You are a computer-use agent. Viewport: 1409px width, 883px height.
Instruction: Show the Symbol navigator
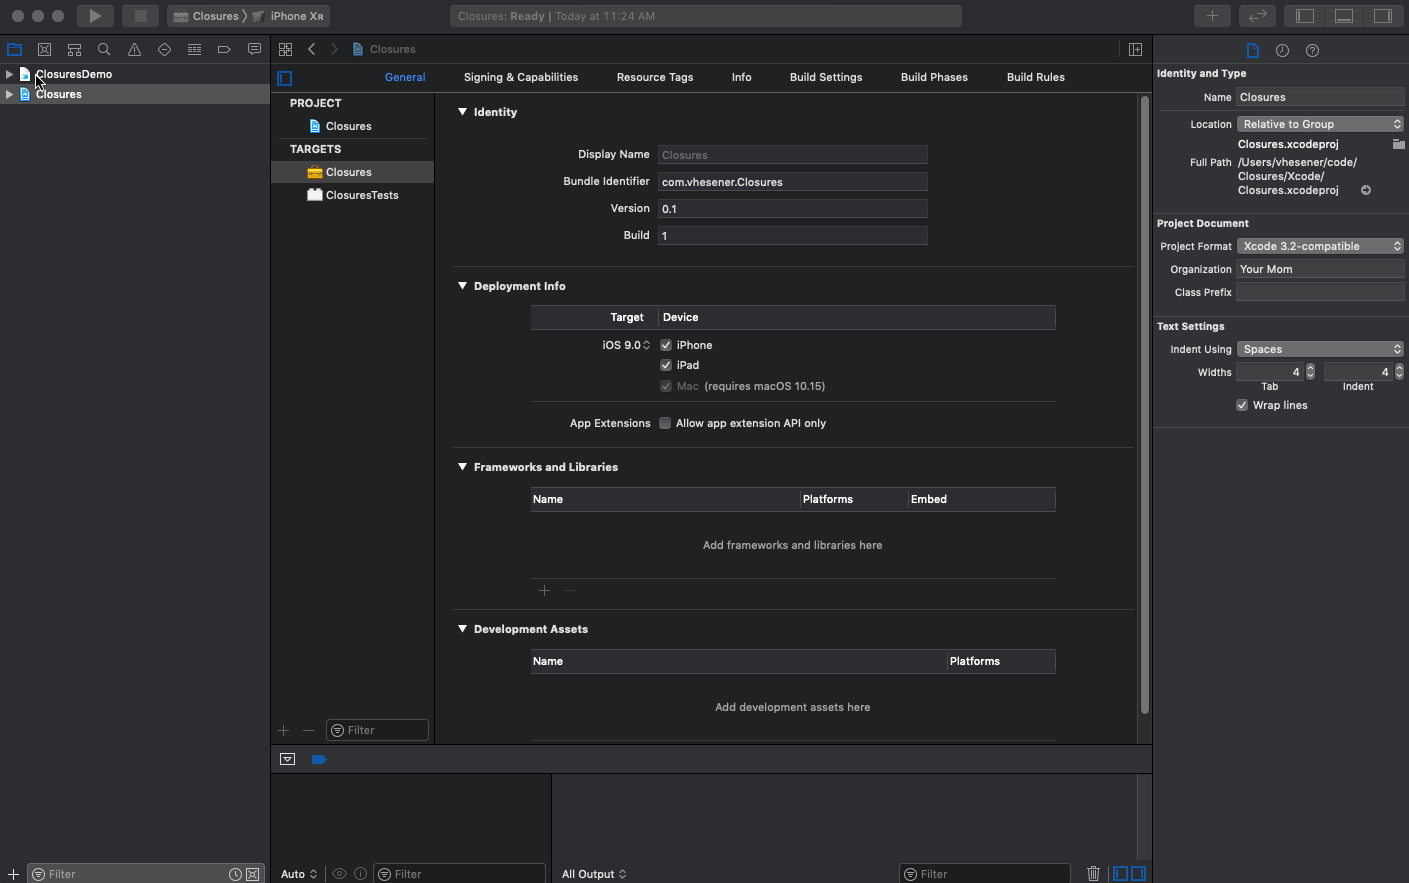(74, 49)
